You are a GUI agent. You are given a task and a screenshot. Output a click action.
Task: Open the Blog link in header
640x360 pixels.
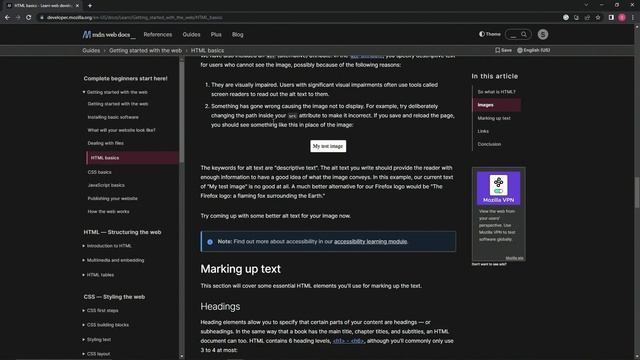click(238, 35)
